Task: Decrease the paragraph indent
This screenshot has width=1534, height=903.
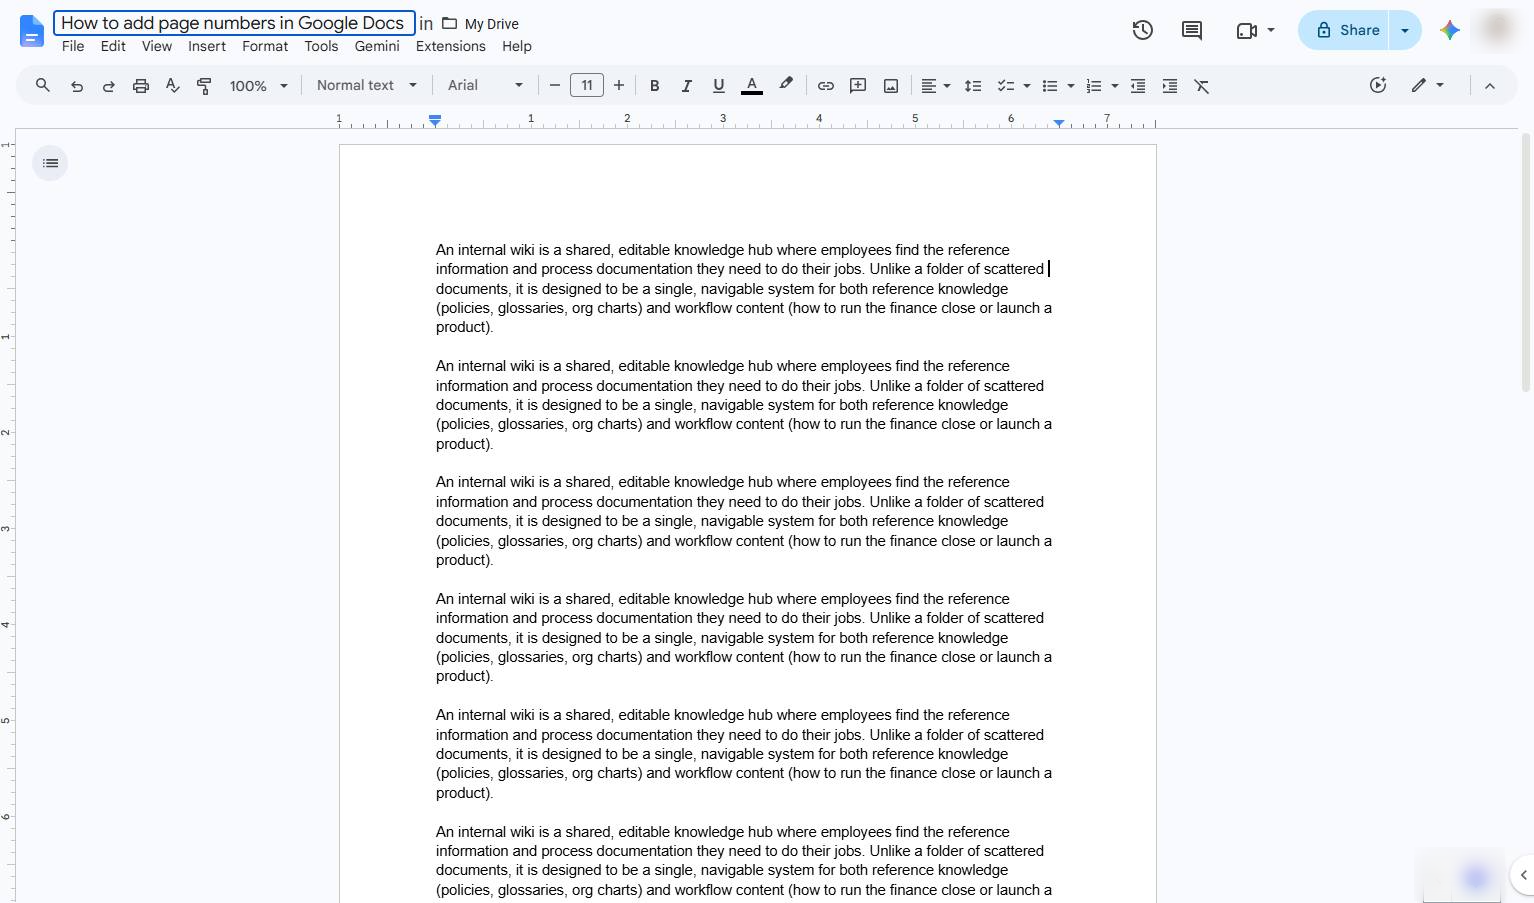Action: pos(1137,86)
